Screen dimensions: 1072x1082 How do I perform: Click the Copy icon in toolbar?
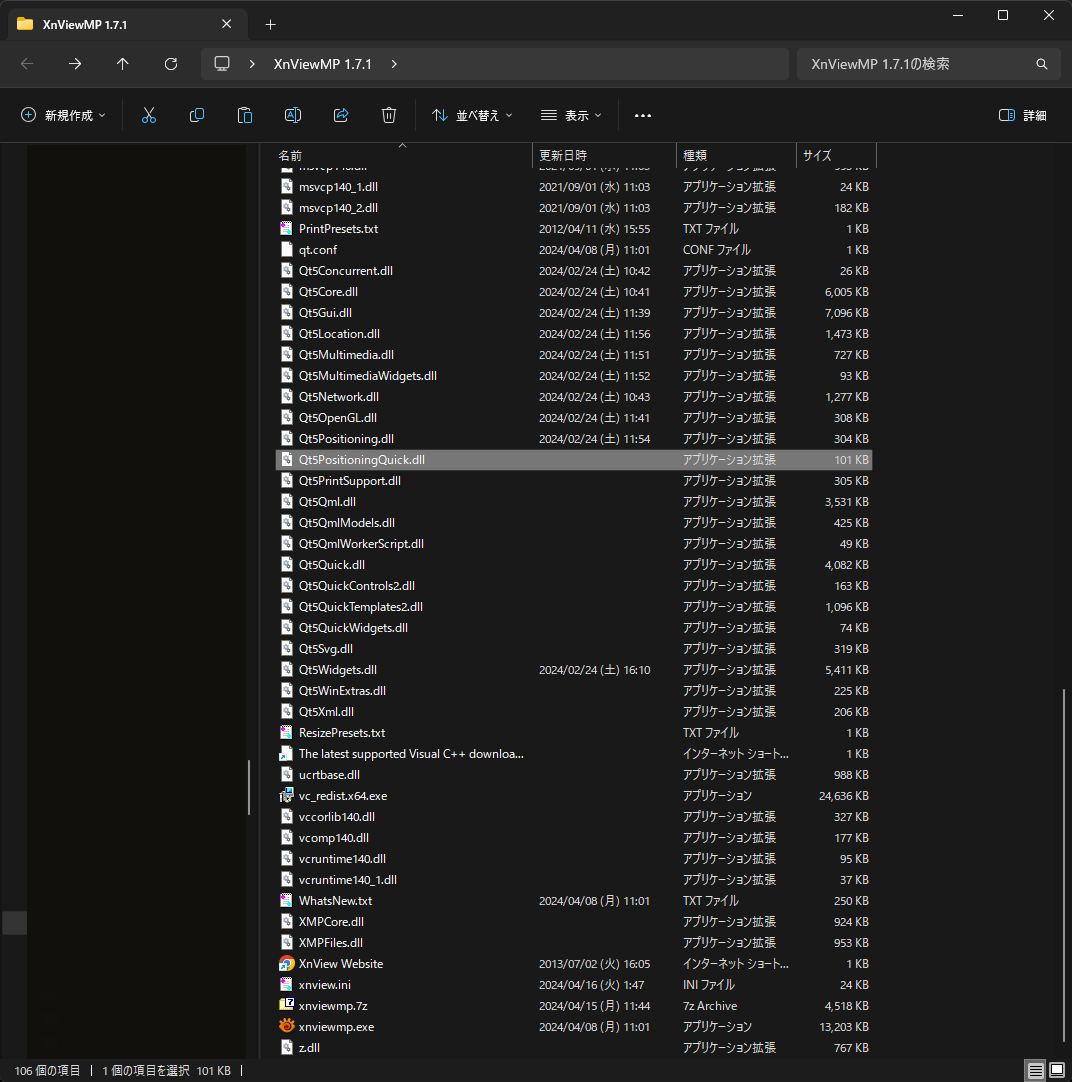pos(197,116)
